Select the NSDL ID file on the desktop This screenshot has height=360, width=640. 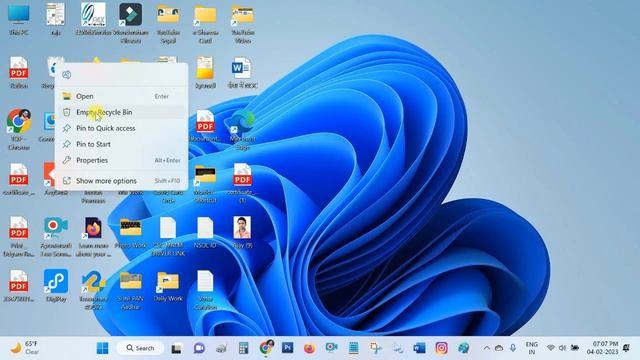[205, 233]
